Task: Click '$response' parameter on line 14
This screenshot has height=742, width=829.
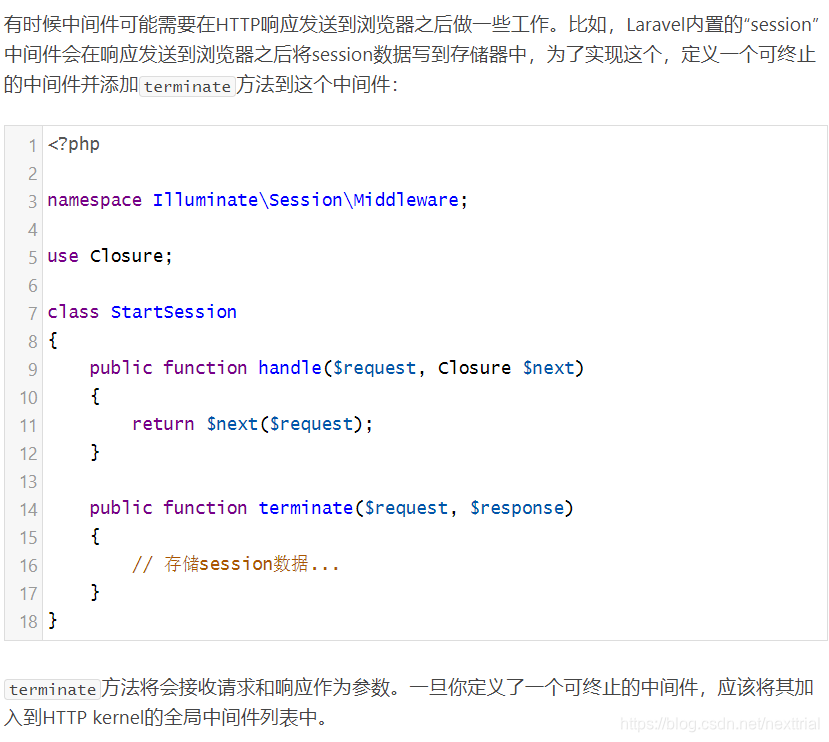Action: point(517,508)
